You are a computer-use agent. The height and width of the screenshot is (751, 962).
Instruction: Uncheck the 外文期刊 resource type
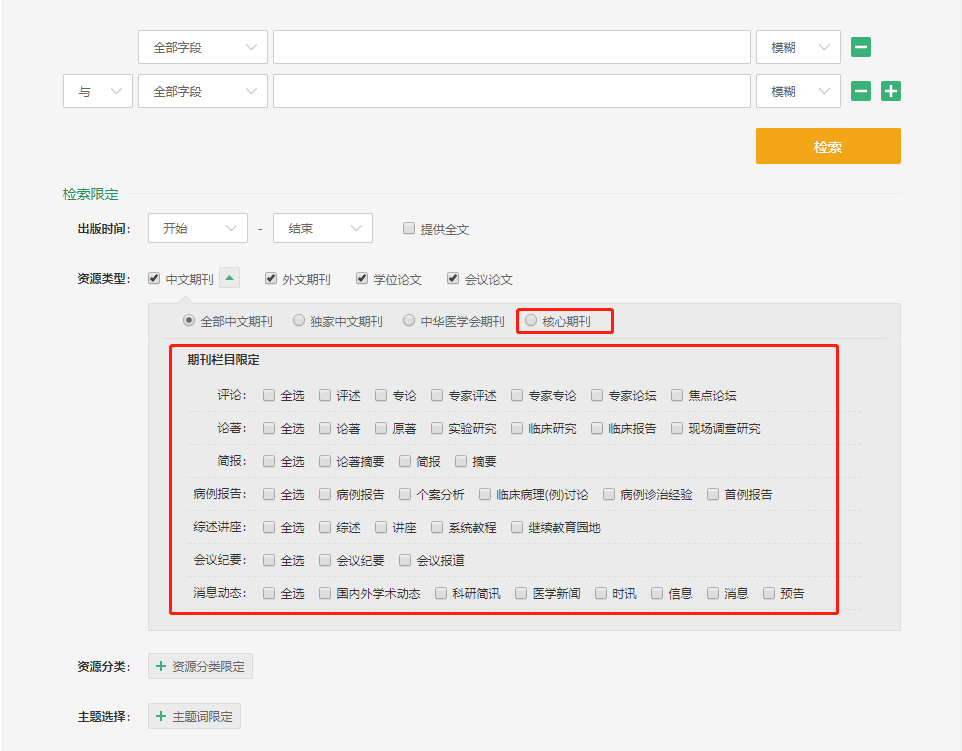pyautogui.click(x=271, y=279)
